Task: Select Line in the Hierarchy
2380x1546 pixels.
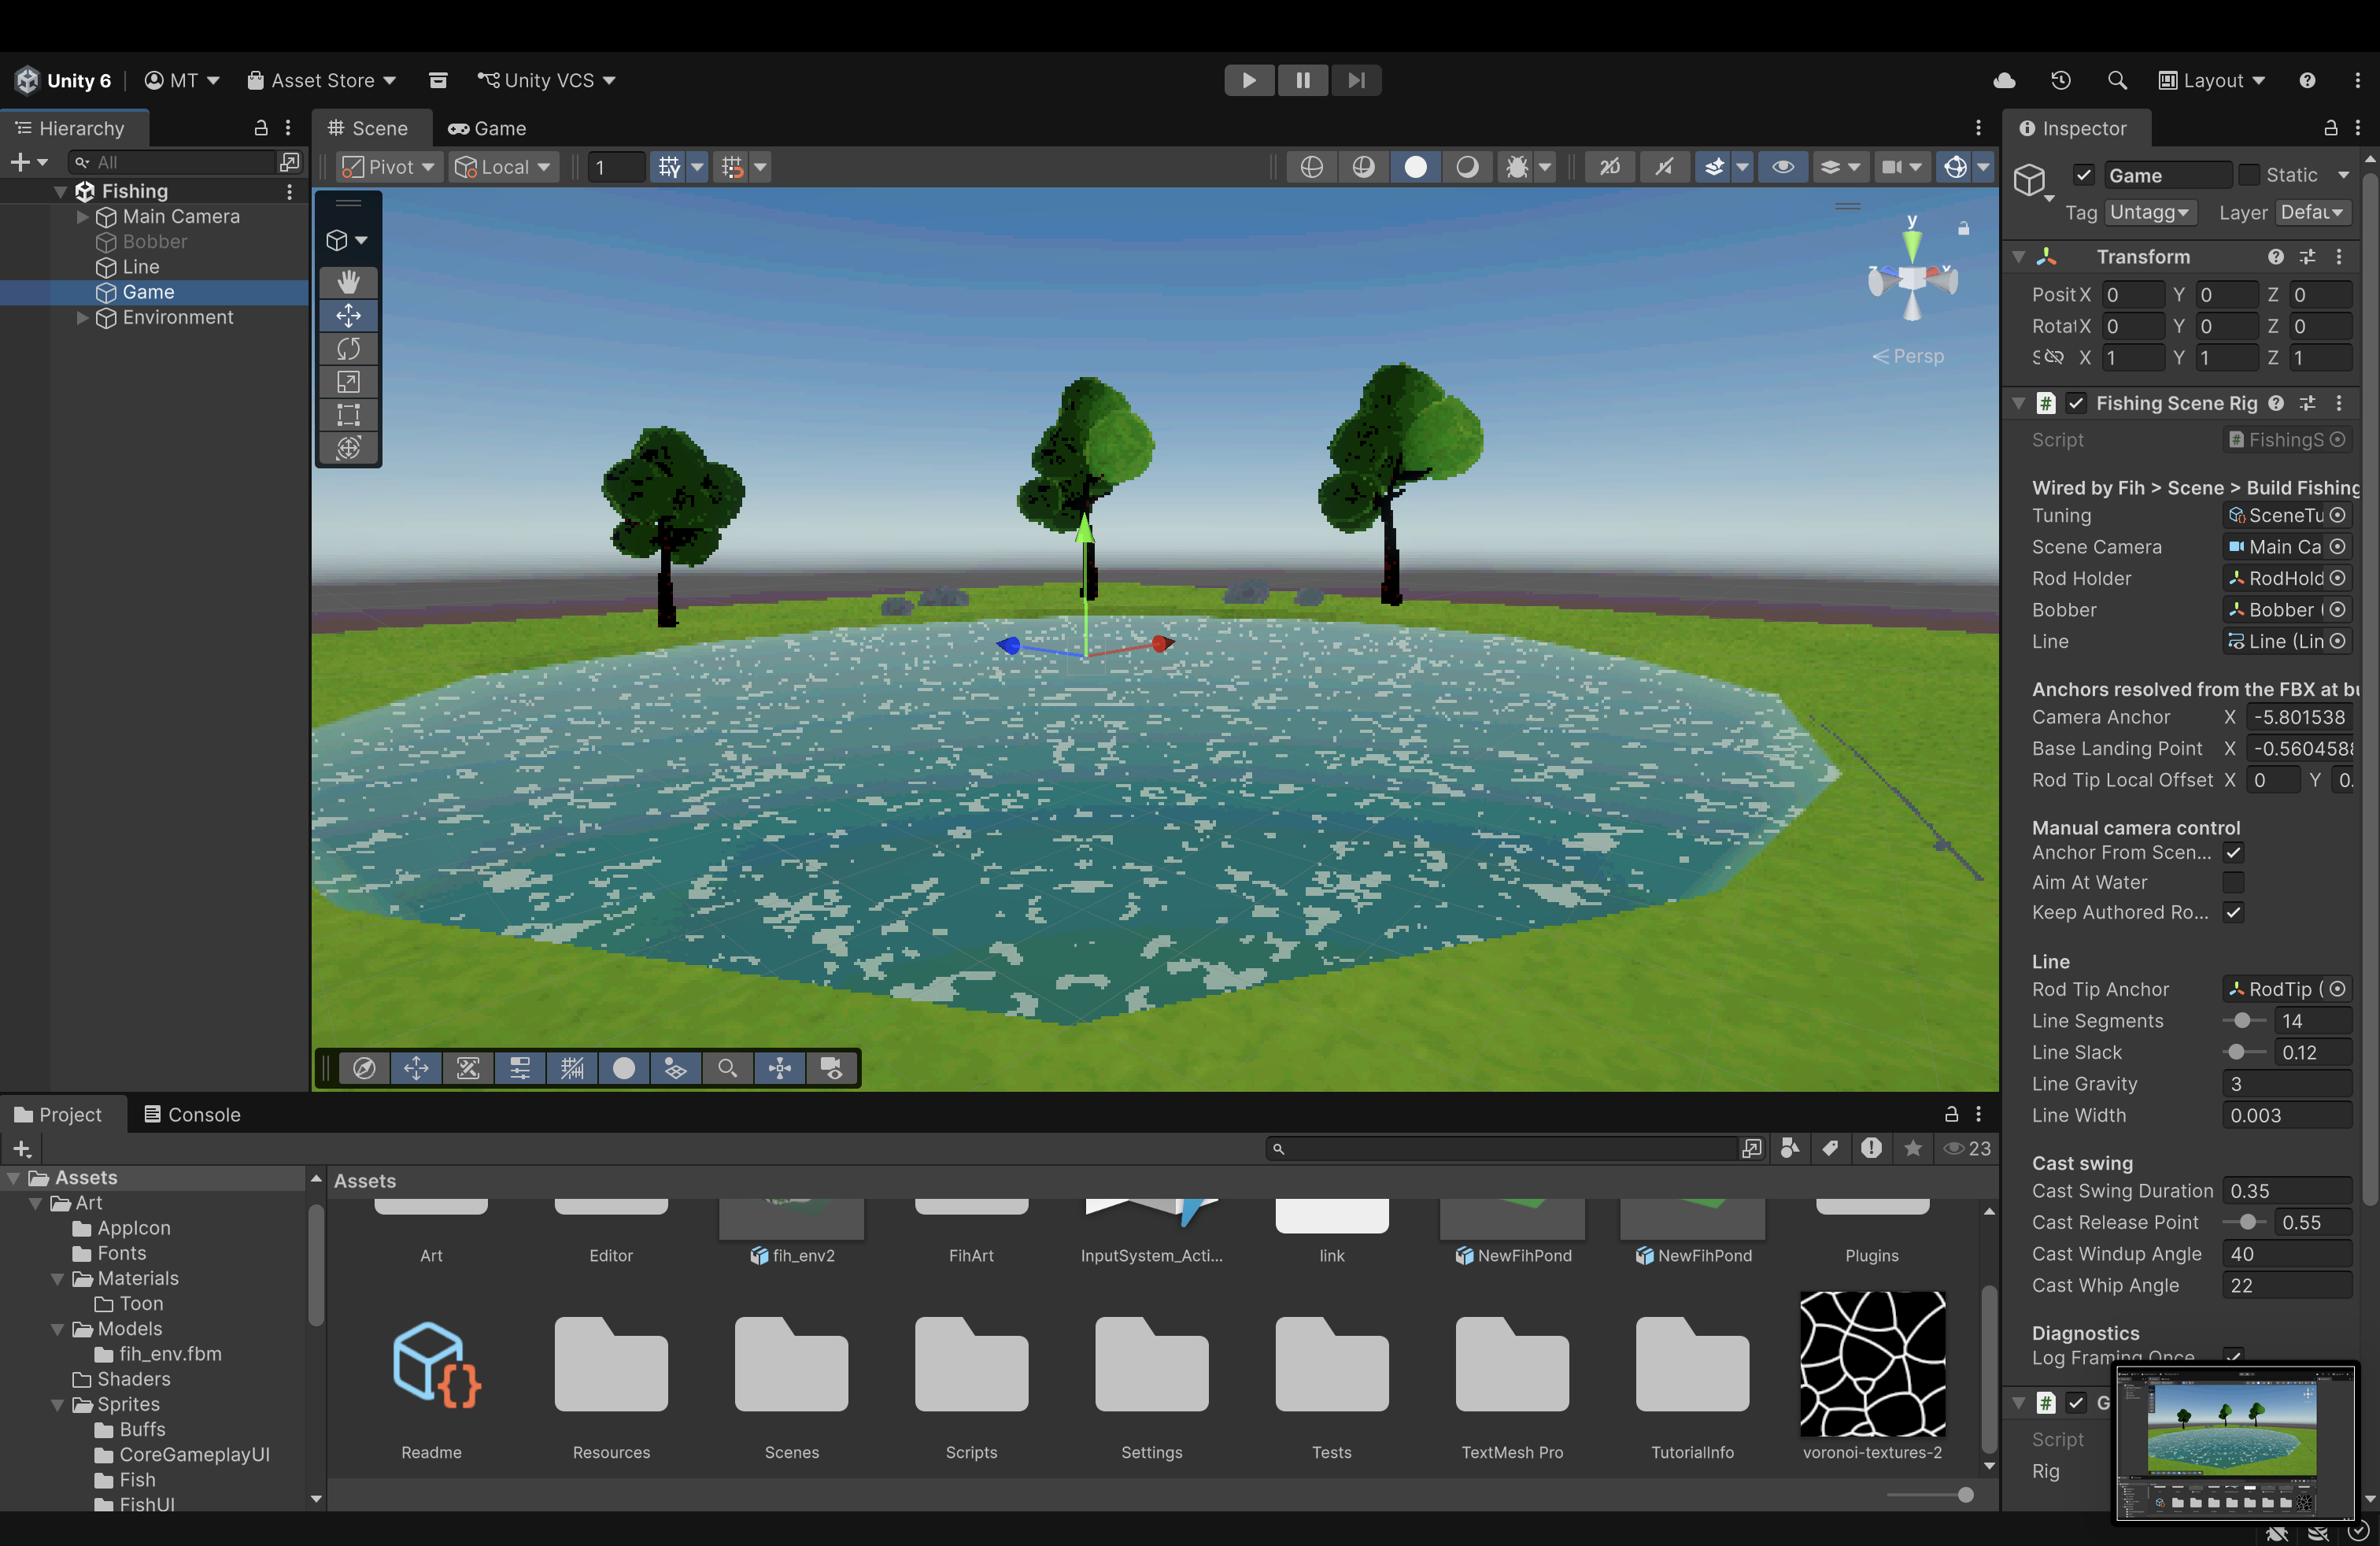Action: coord(154,267)
